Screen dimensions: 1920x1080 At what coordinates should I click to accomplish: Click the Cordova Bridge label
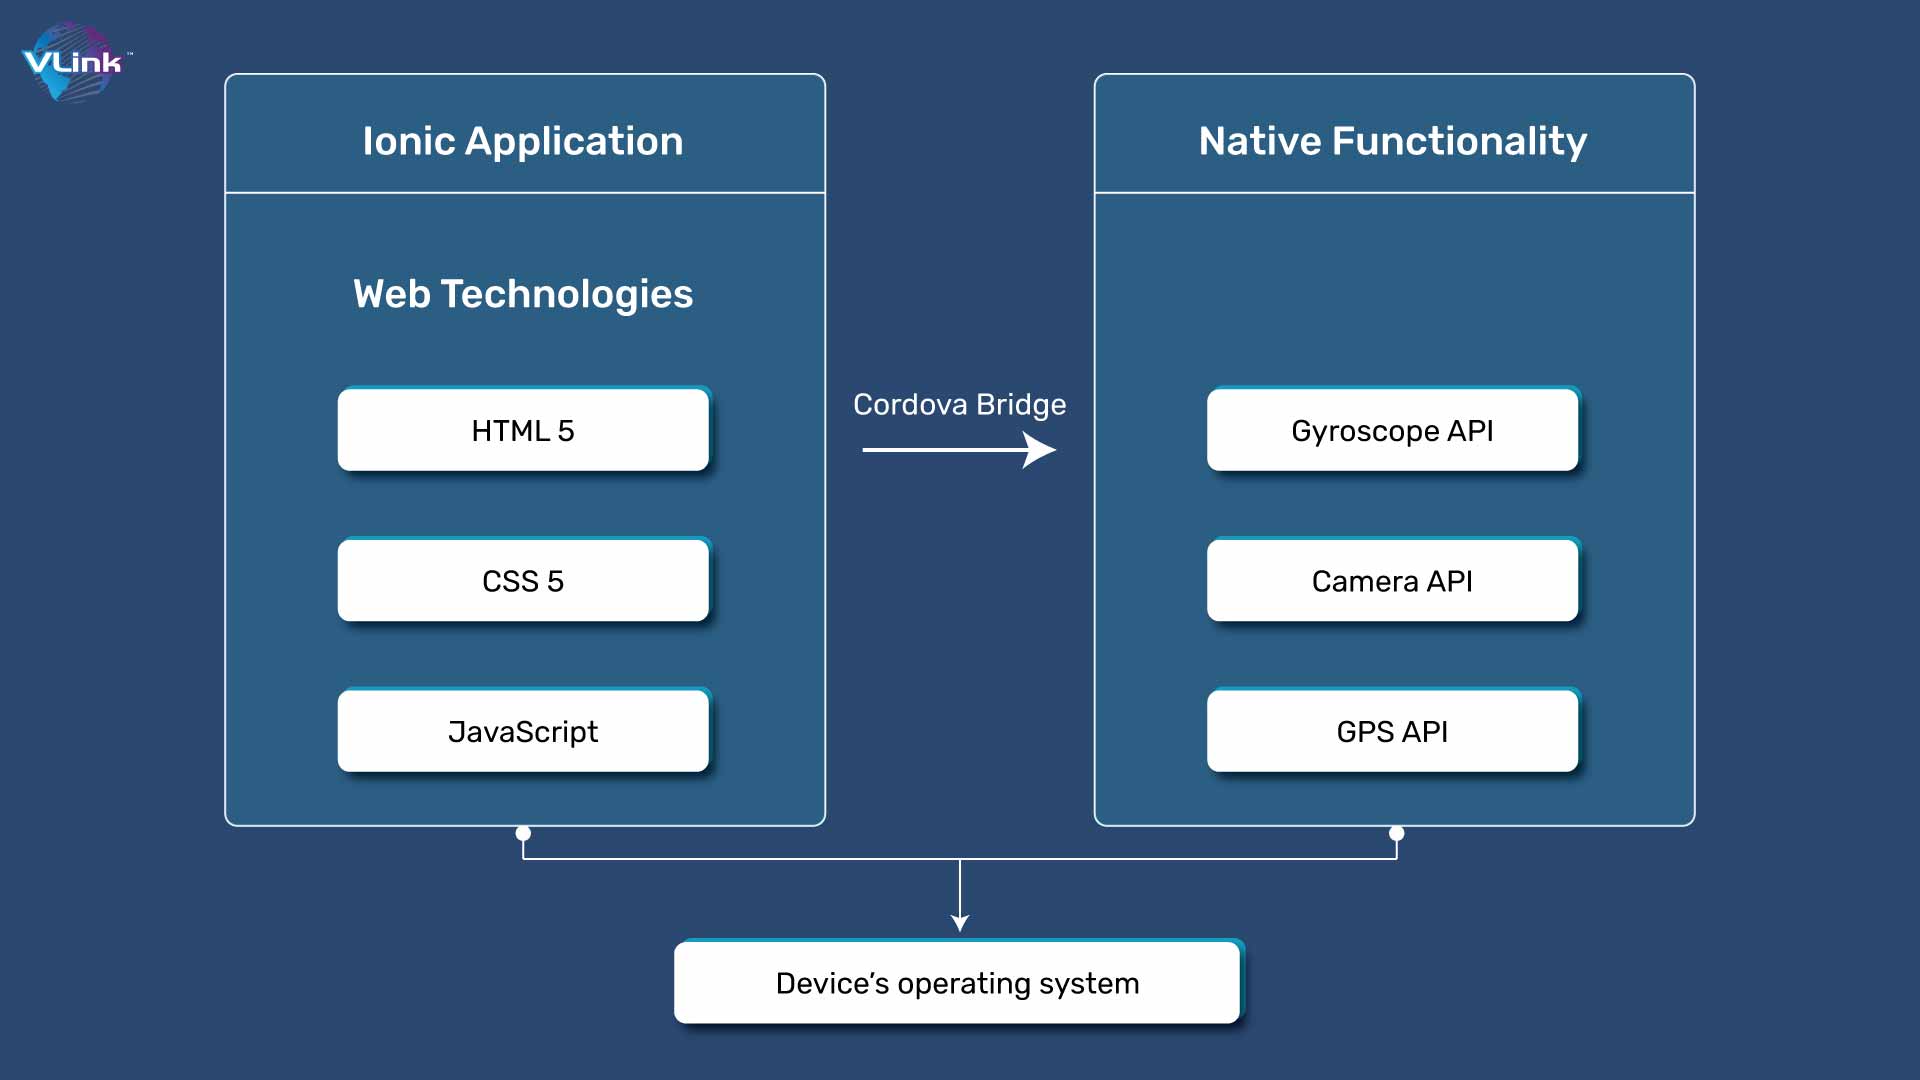tap(959, 404)
